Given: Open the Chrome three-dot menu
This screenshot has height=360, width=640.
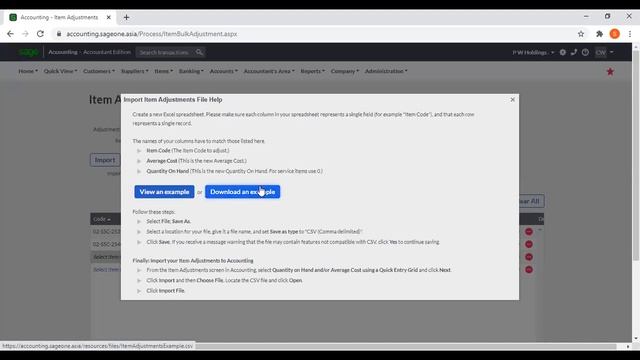Looking at the screenshot, I should click(x=630, y=34).
